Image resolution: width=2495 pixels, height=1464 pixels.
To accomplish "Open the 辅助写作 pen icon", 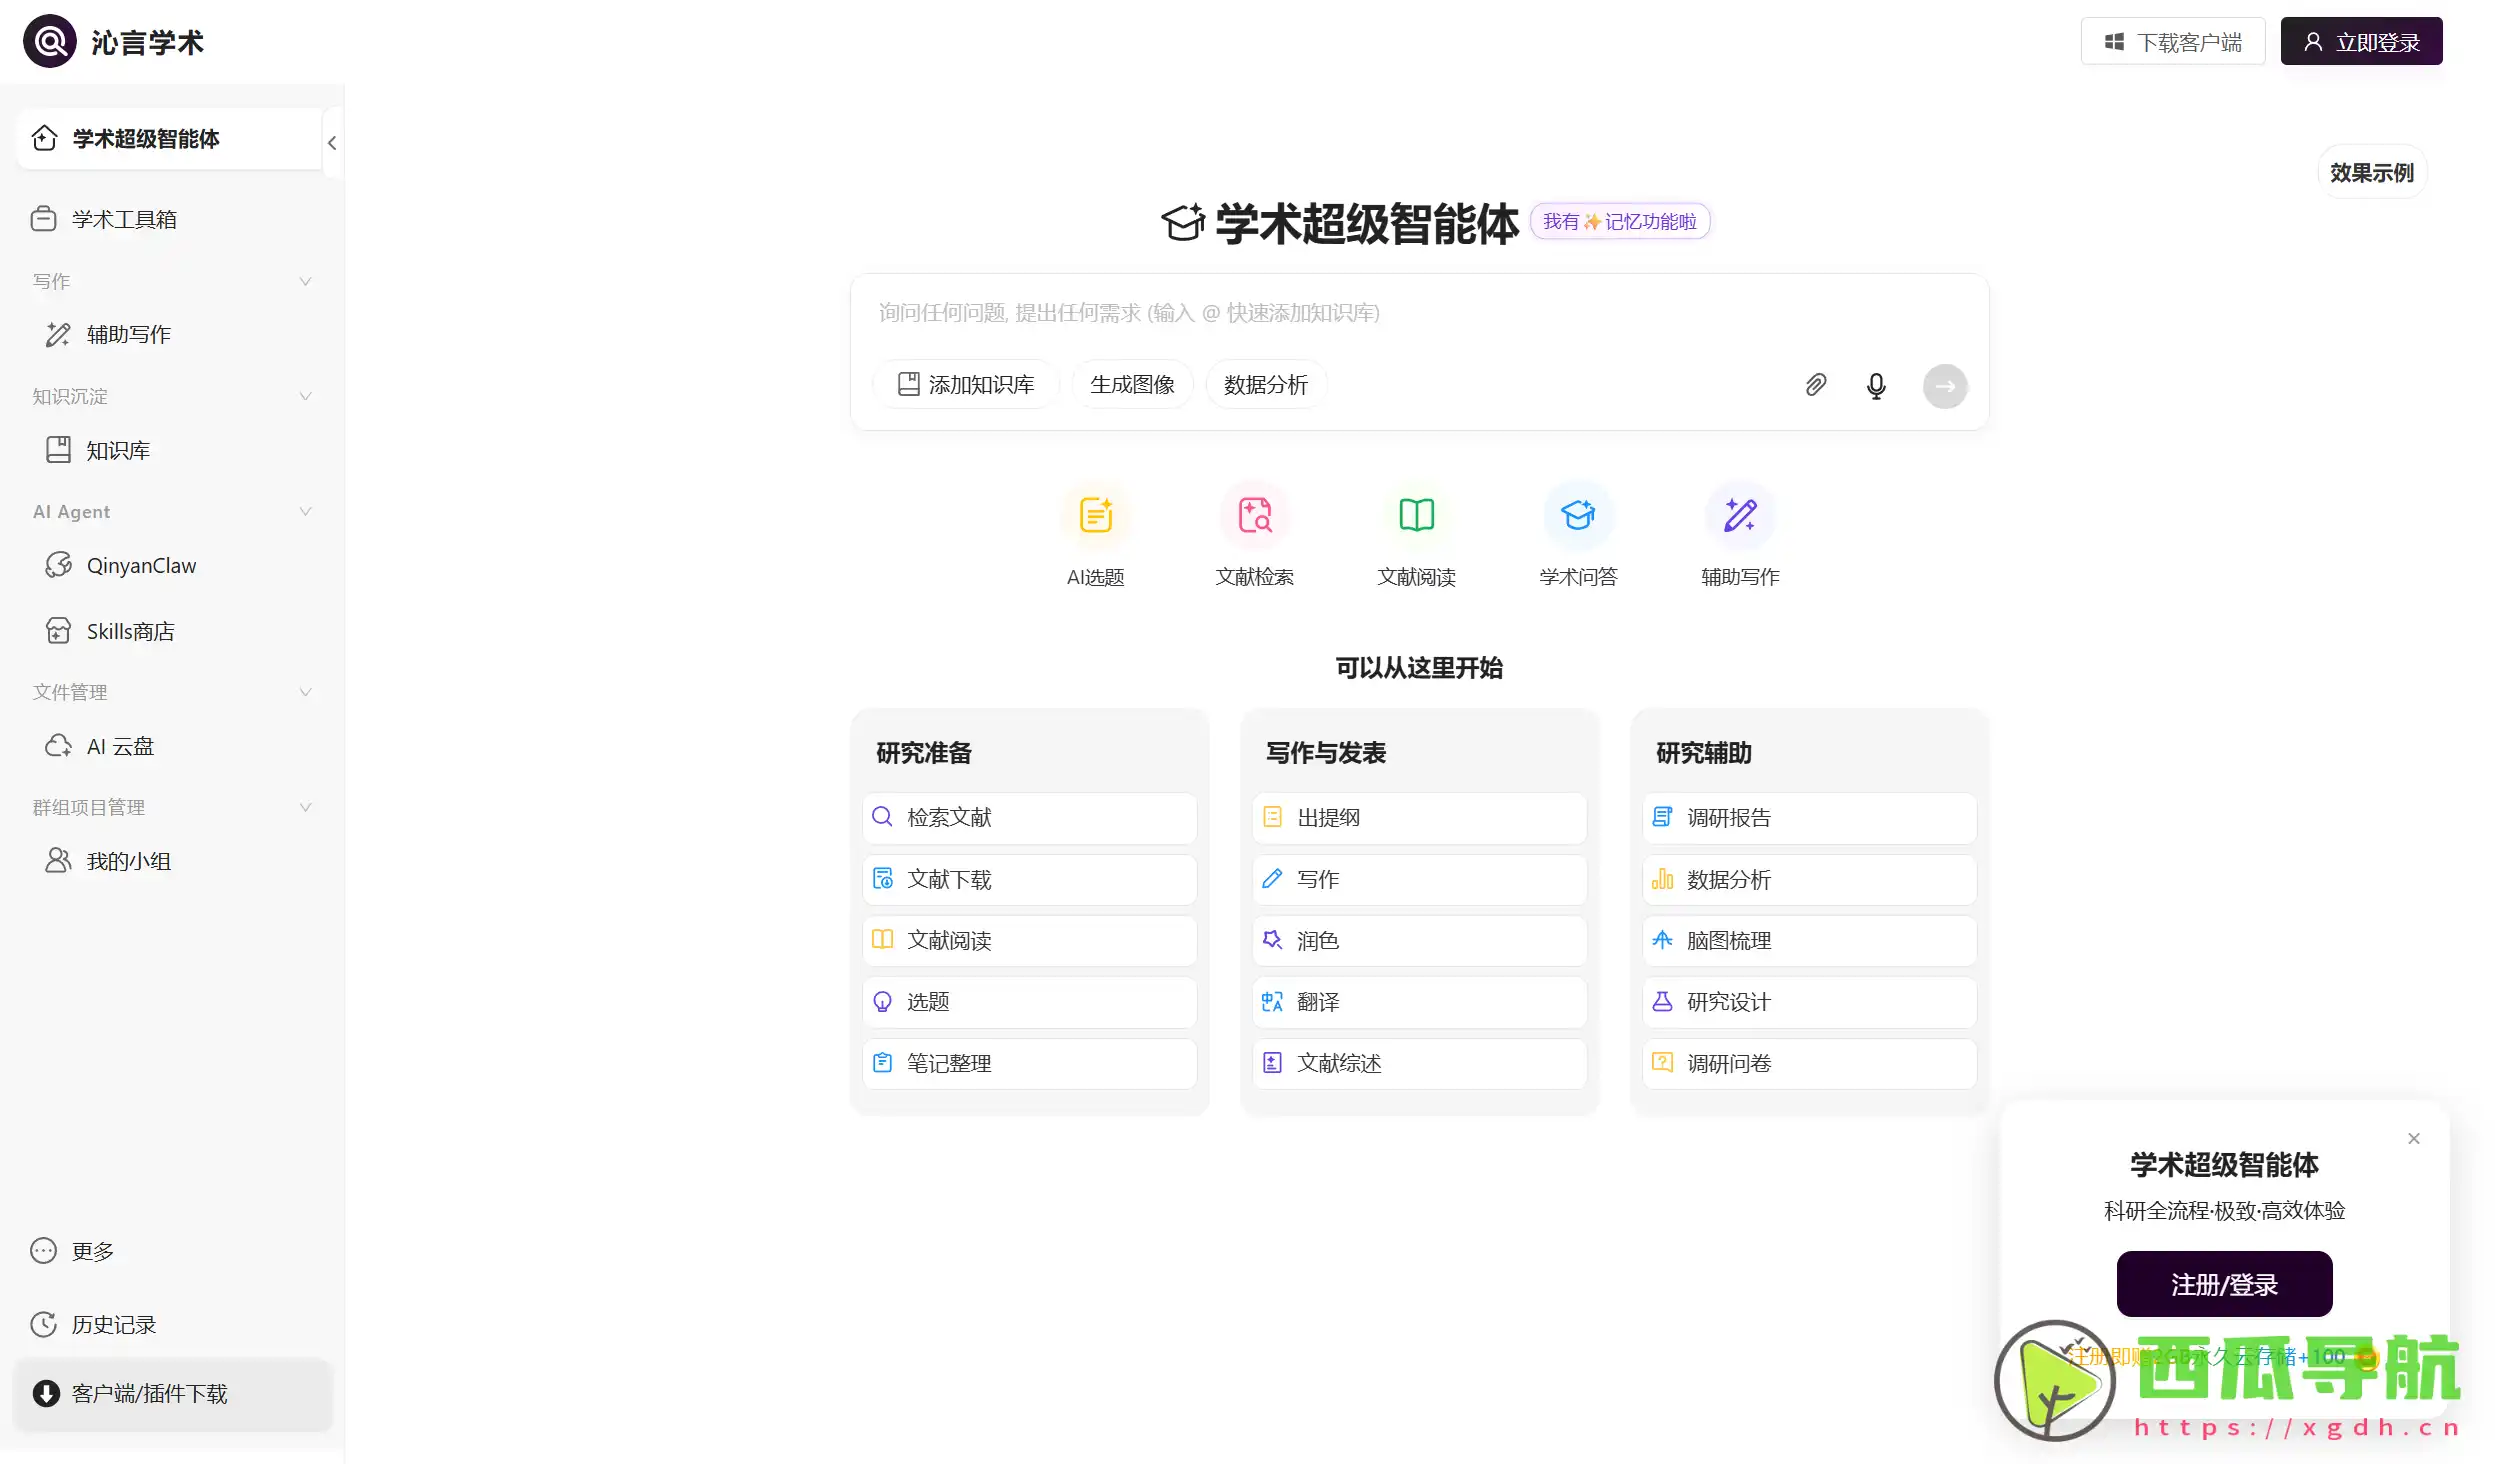I will click(x=1739, y=515).
